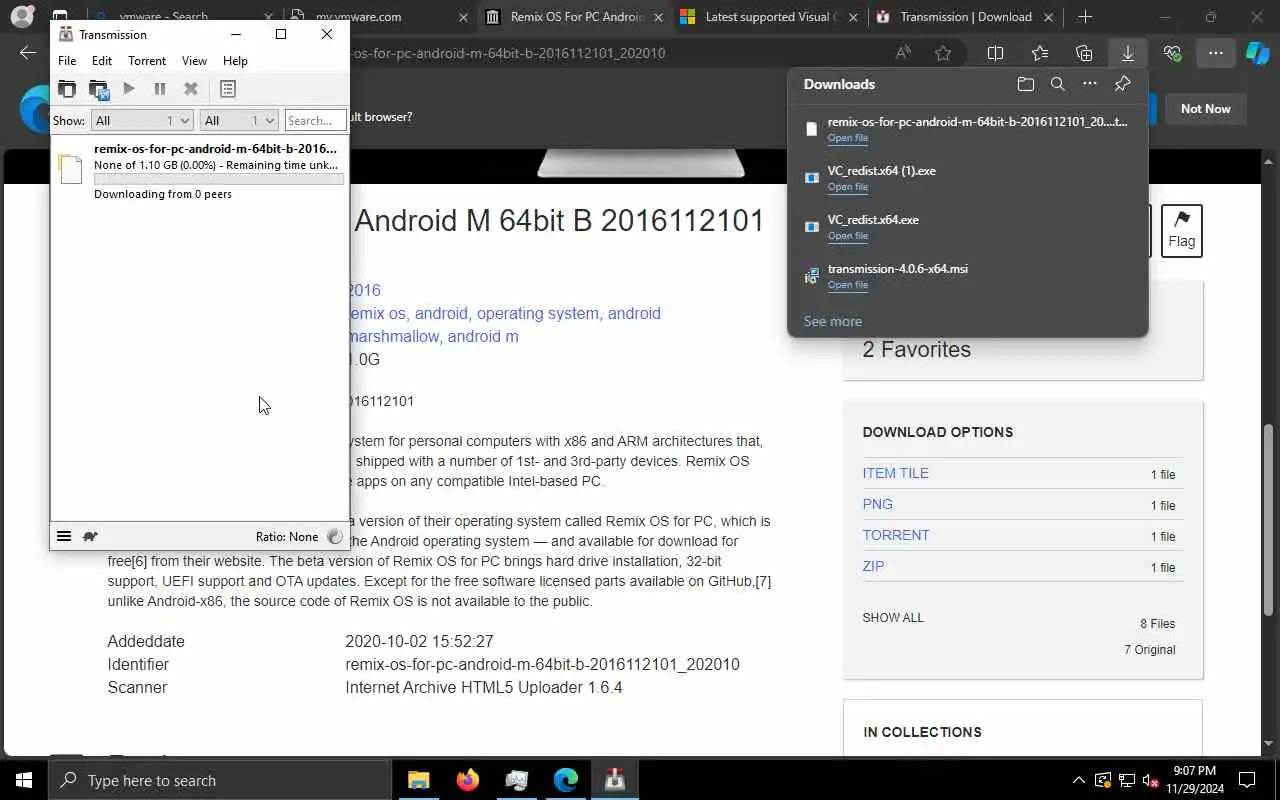1280x800 pixels.
Task: Open Firefox from taskbar
Action: [x=467, y=780]
